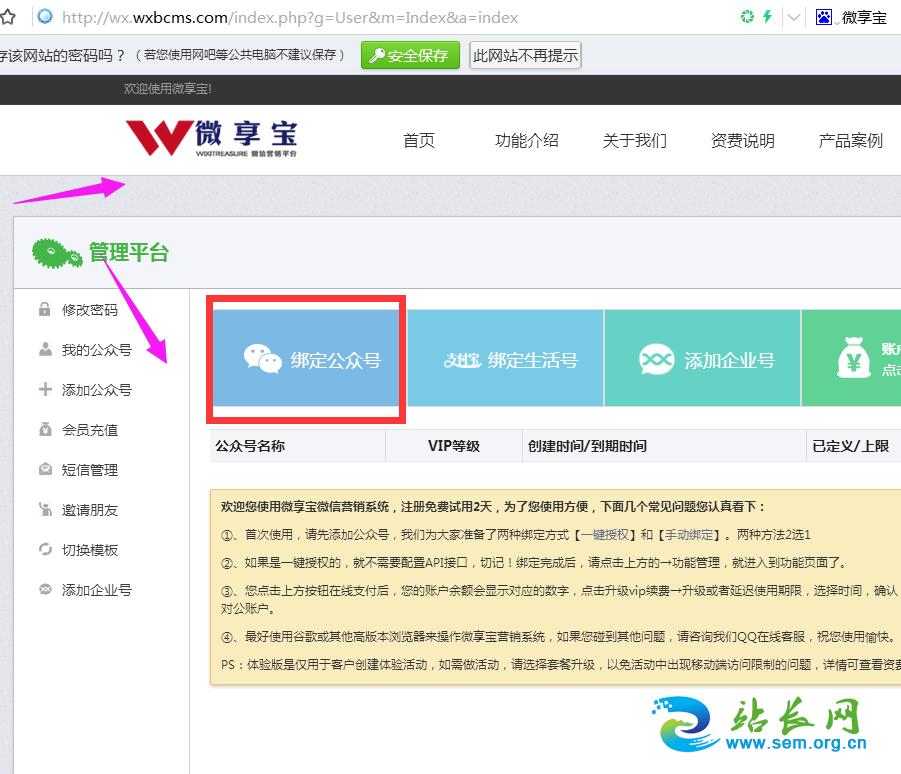Click the 此网站不再提示 button
The image size is (901, 774).
(x=525, y=55)
